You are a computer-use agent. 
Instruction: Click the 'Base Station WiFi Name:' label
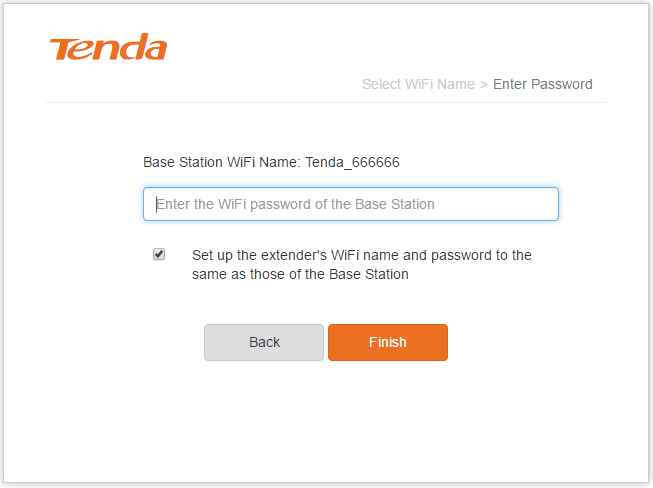(x=222, y=161)
